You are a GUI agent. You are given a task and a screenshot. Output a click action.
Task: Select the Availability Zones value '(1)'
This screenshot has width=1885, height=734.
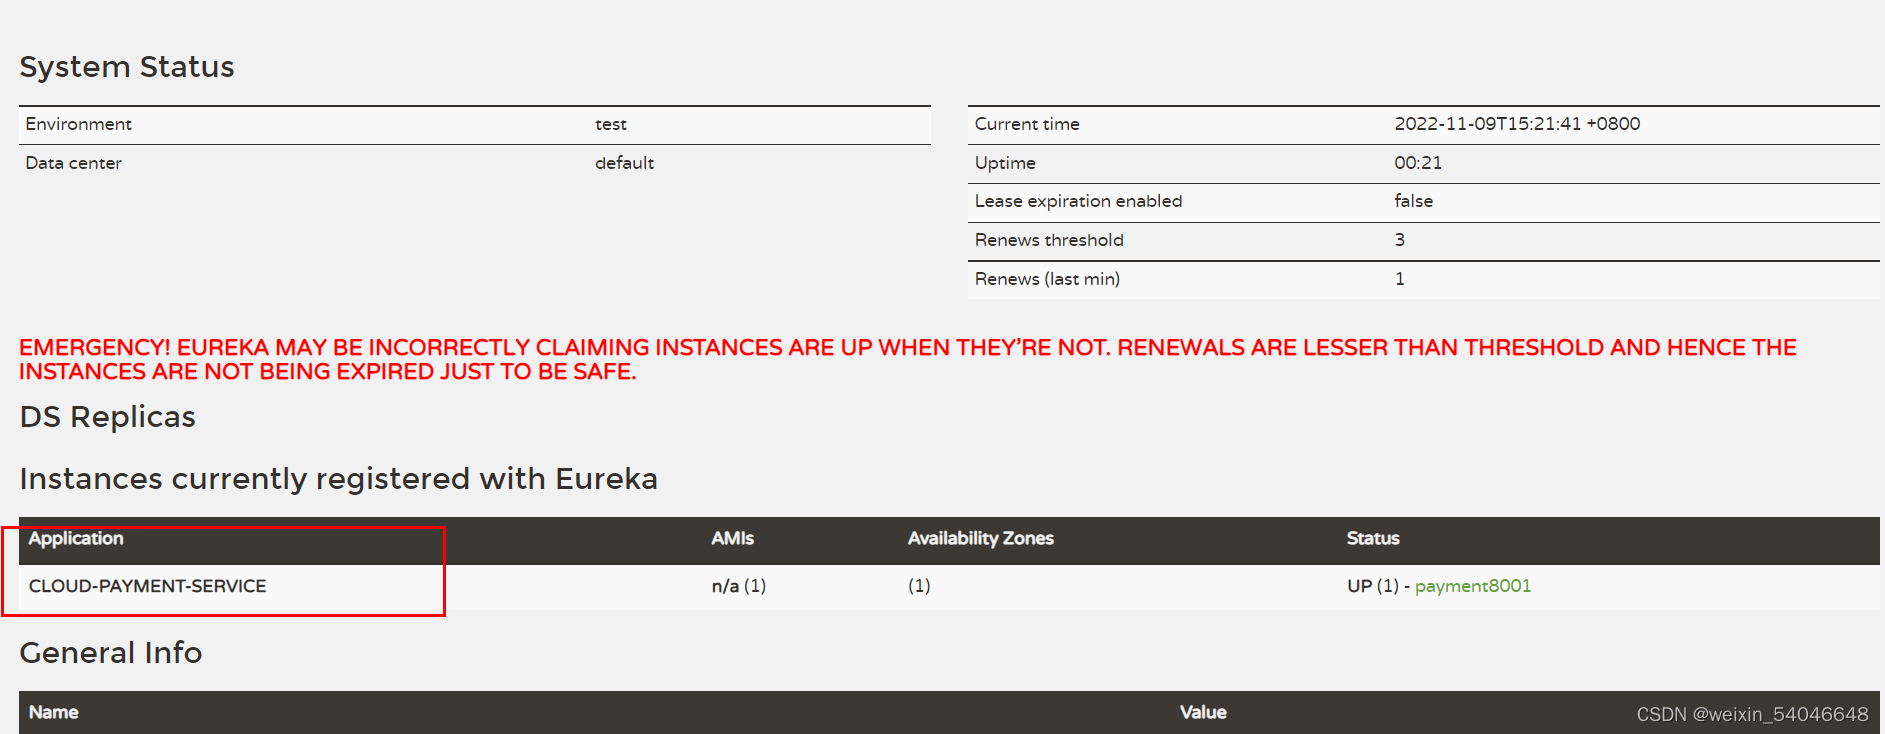(919, 586)
